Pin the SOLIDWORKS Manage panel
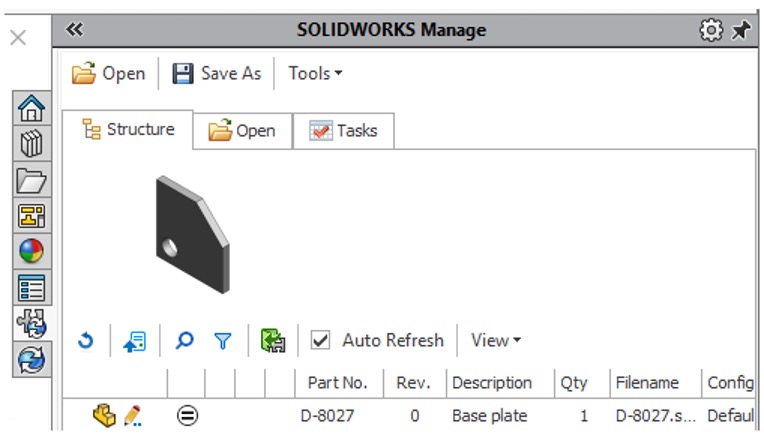 [x=741, y=30]
